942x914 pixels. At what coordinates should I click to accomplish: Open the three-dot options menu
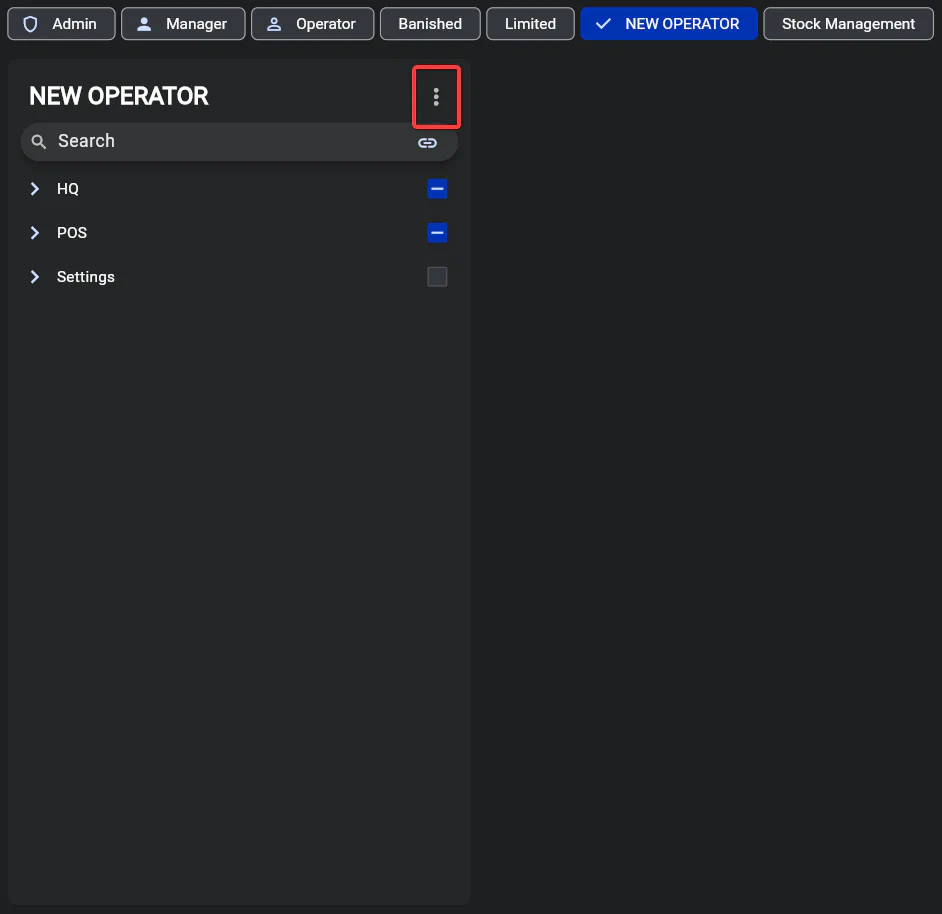[x=436, y=97]
